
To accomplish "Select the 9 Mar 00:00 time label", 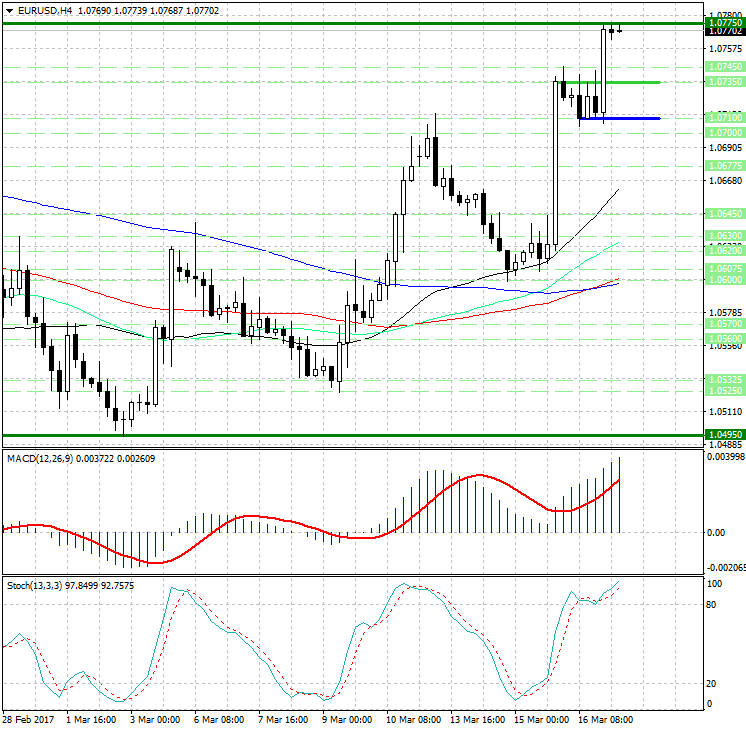I will [x=347, y=720].
